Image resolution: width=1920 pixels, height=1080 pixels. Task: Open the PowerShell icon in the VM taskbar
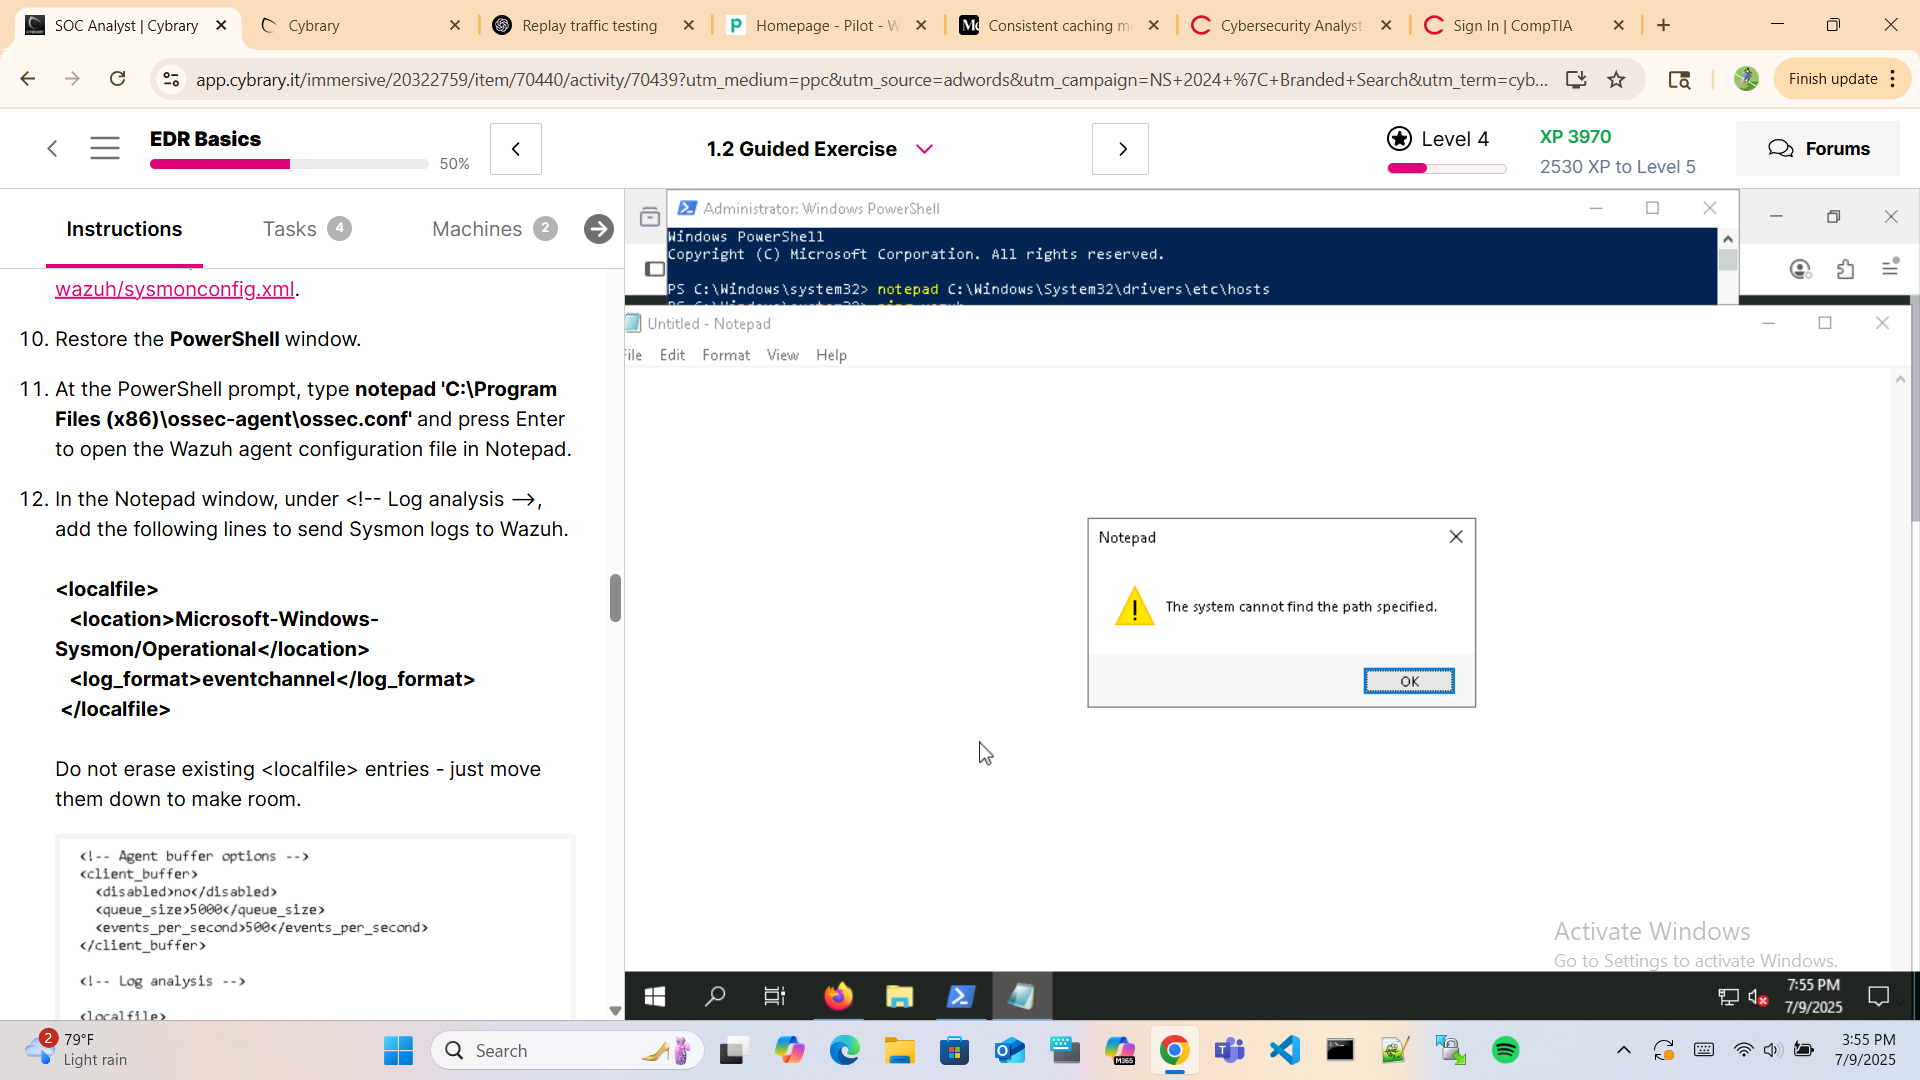coord(960,996)
